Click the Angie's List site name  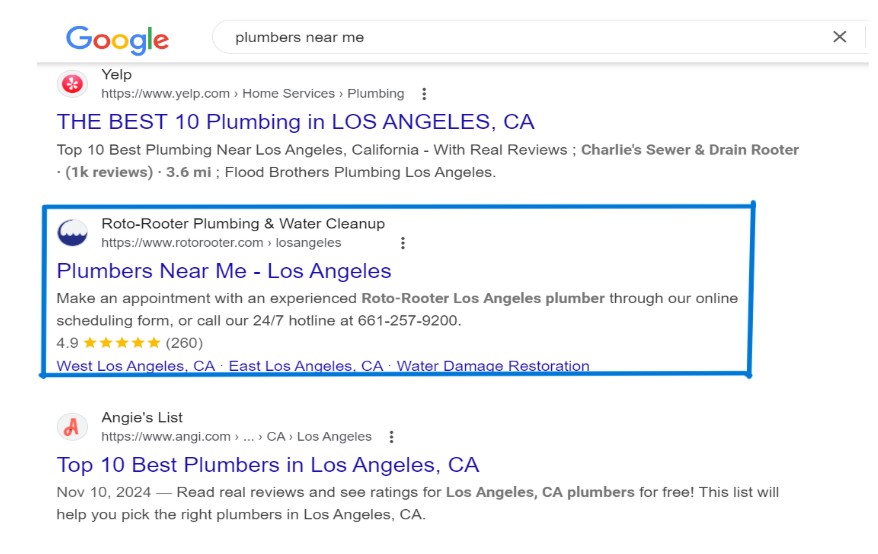[142, 417]
